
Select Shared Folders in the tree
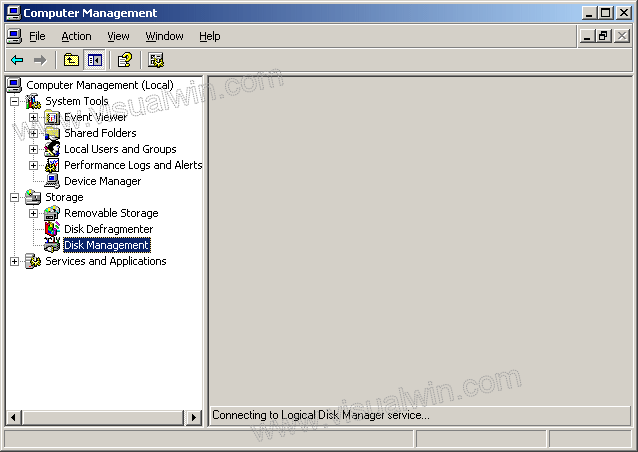pyautogui.click(x=100, y=133)
